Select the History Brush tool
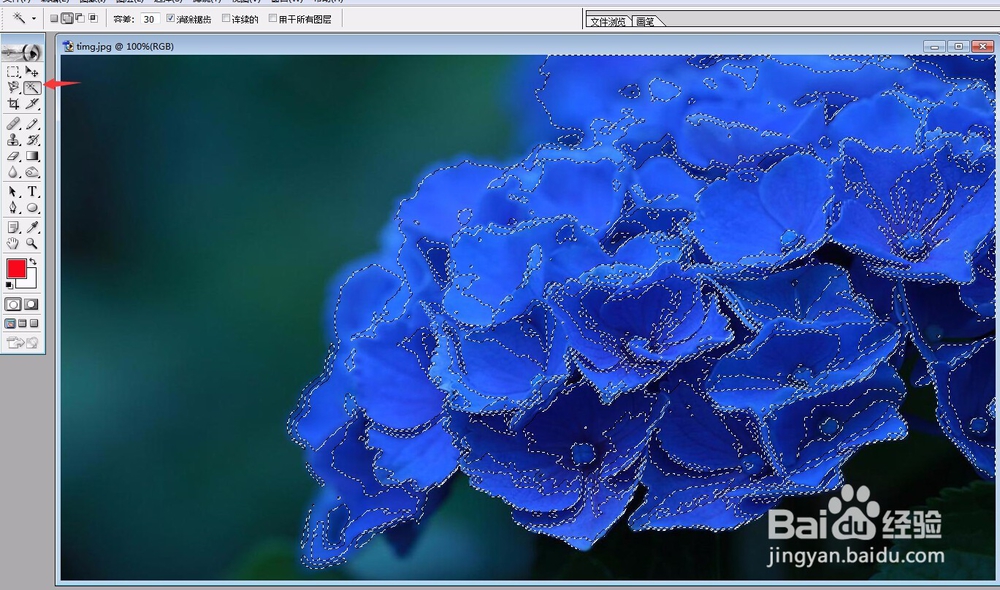The width and height of the screenshot is (1000, 590). pyautogui.click(x=32, y=140)
